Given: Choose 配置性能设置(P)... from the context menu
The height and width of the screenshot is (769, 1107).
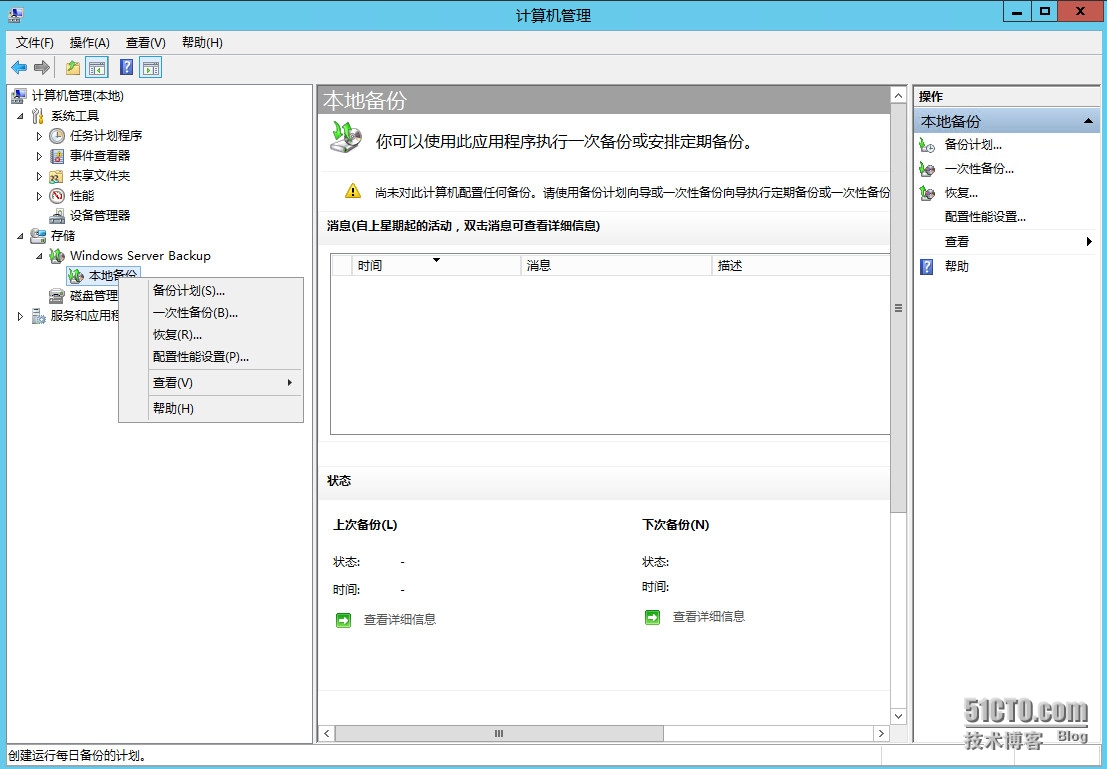Looking at the screenshot, I should point(210,357).
